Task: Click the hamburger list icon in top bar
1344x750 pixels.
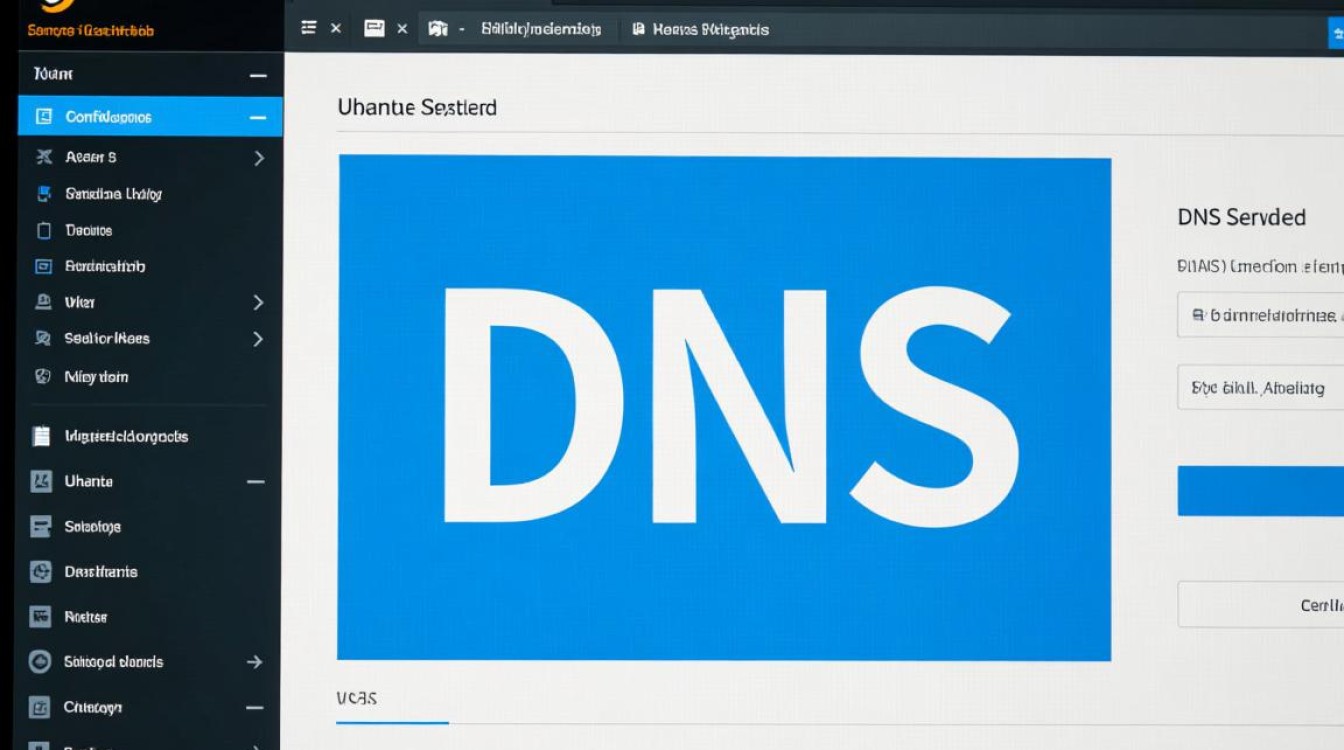Action: (309, 29)
